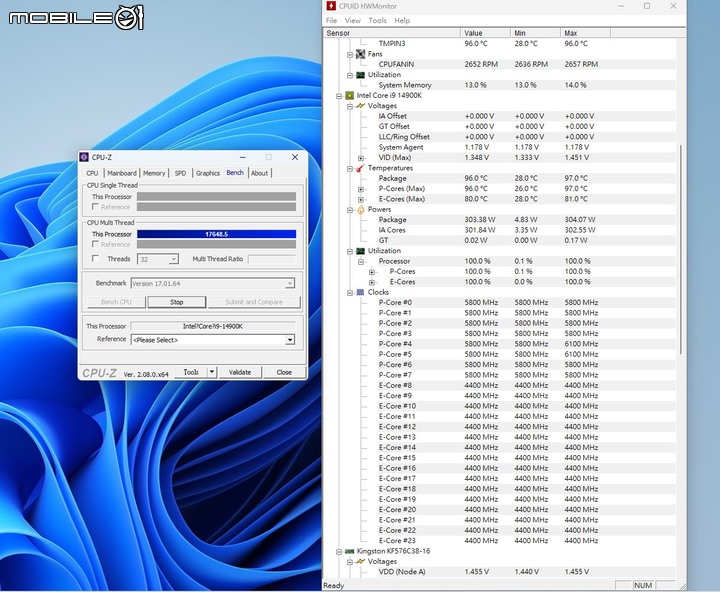Click the Powers flame icon

point(360,209)
